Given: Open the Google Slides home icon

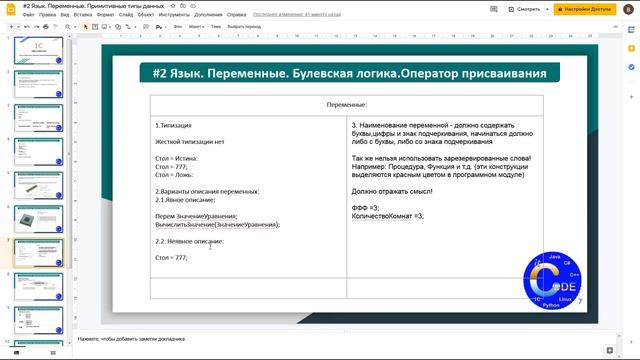Looking at the screenshot, I should click(11, 9).
